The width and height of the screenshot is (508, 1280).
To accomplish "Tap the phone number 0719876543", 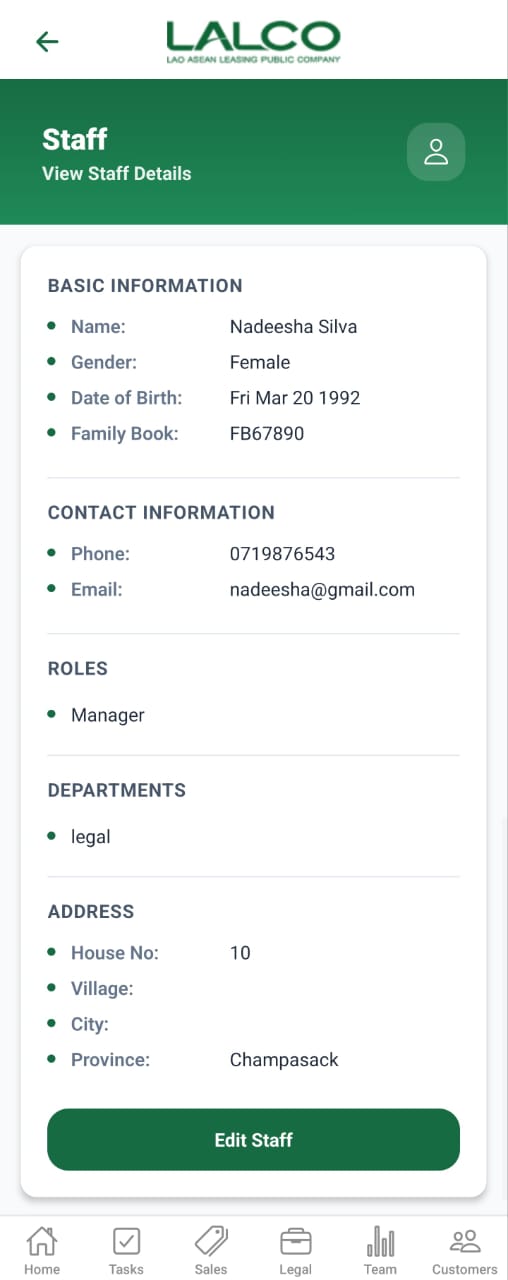I will 282,554.
